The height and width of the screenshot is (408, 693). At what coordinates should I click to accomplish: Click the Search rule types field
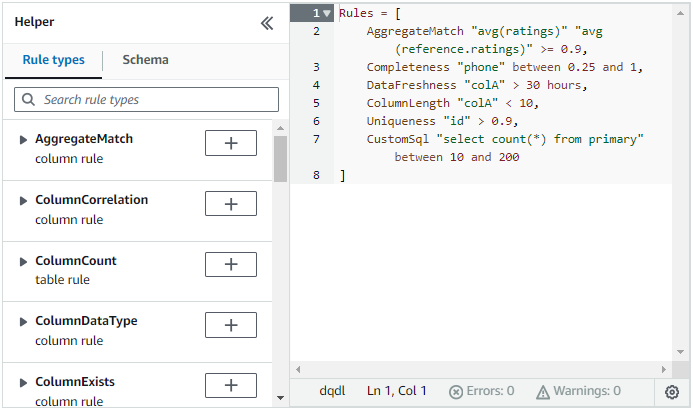pyautogui.click(x=146, y=100)
